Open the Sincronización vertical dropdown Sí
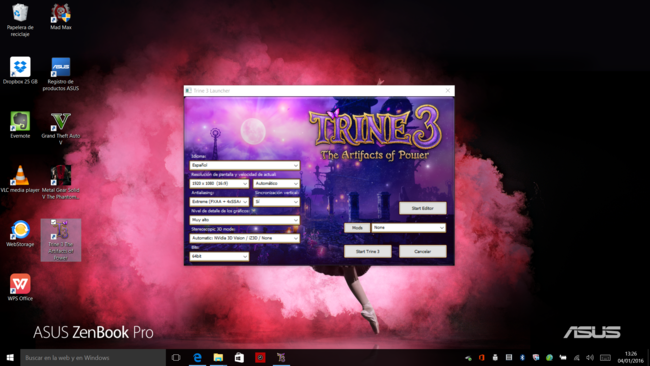Screen dimensions: 650x366 click(x=276, y=202)
